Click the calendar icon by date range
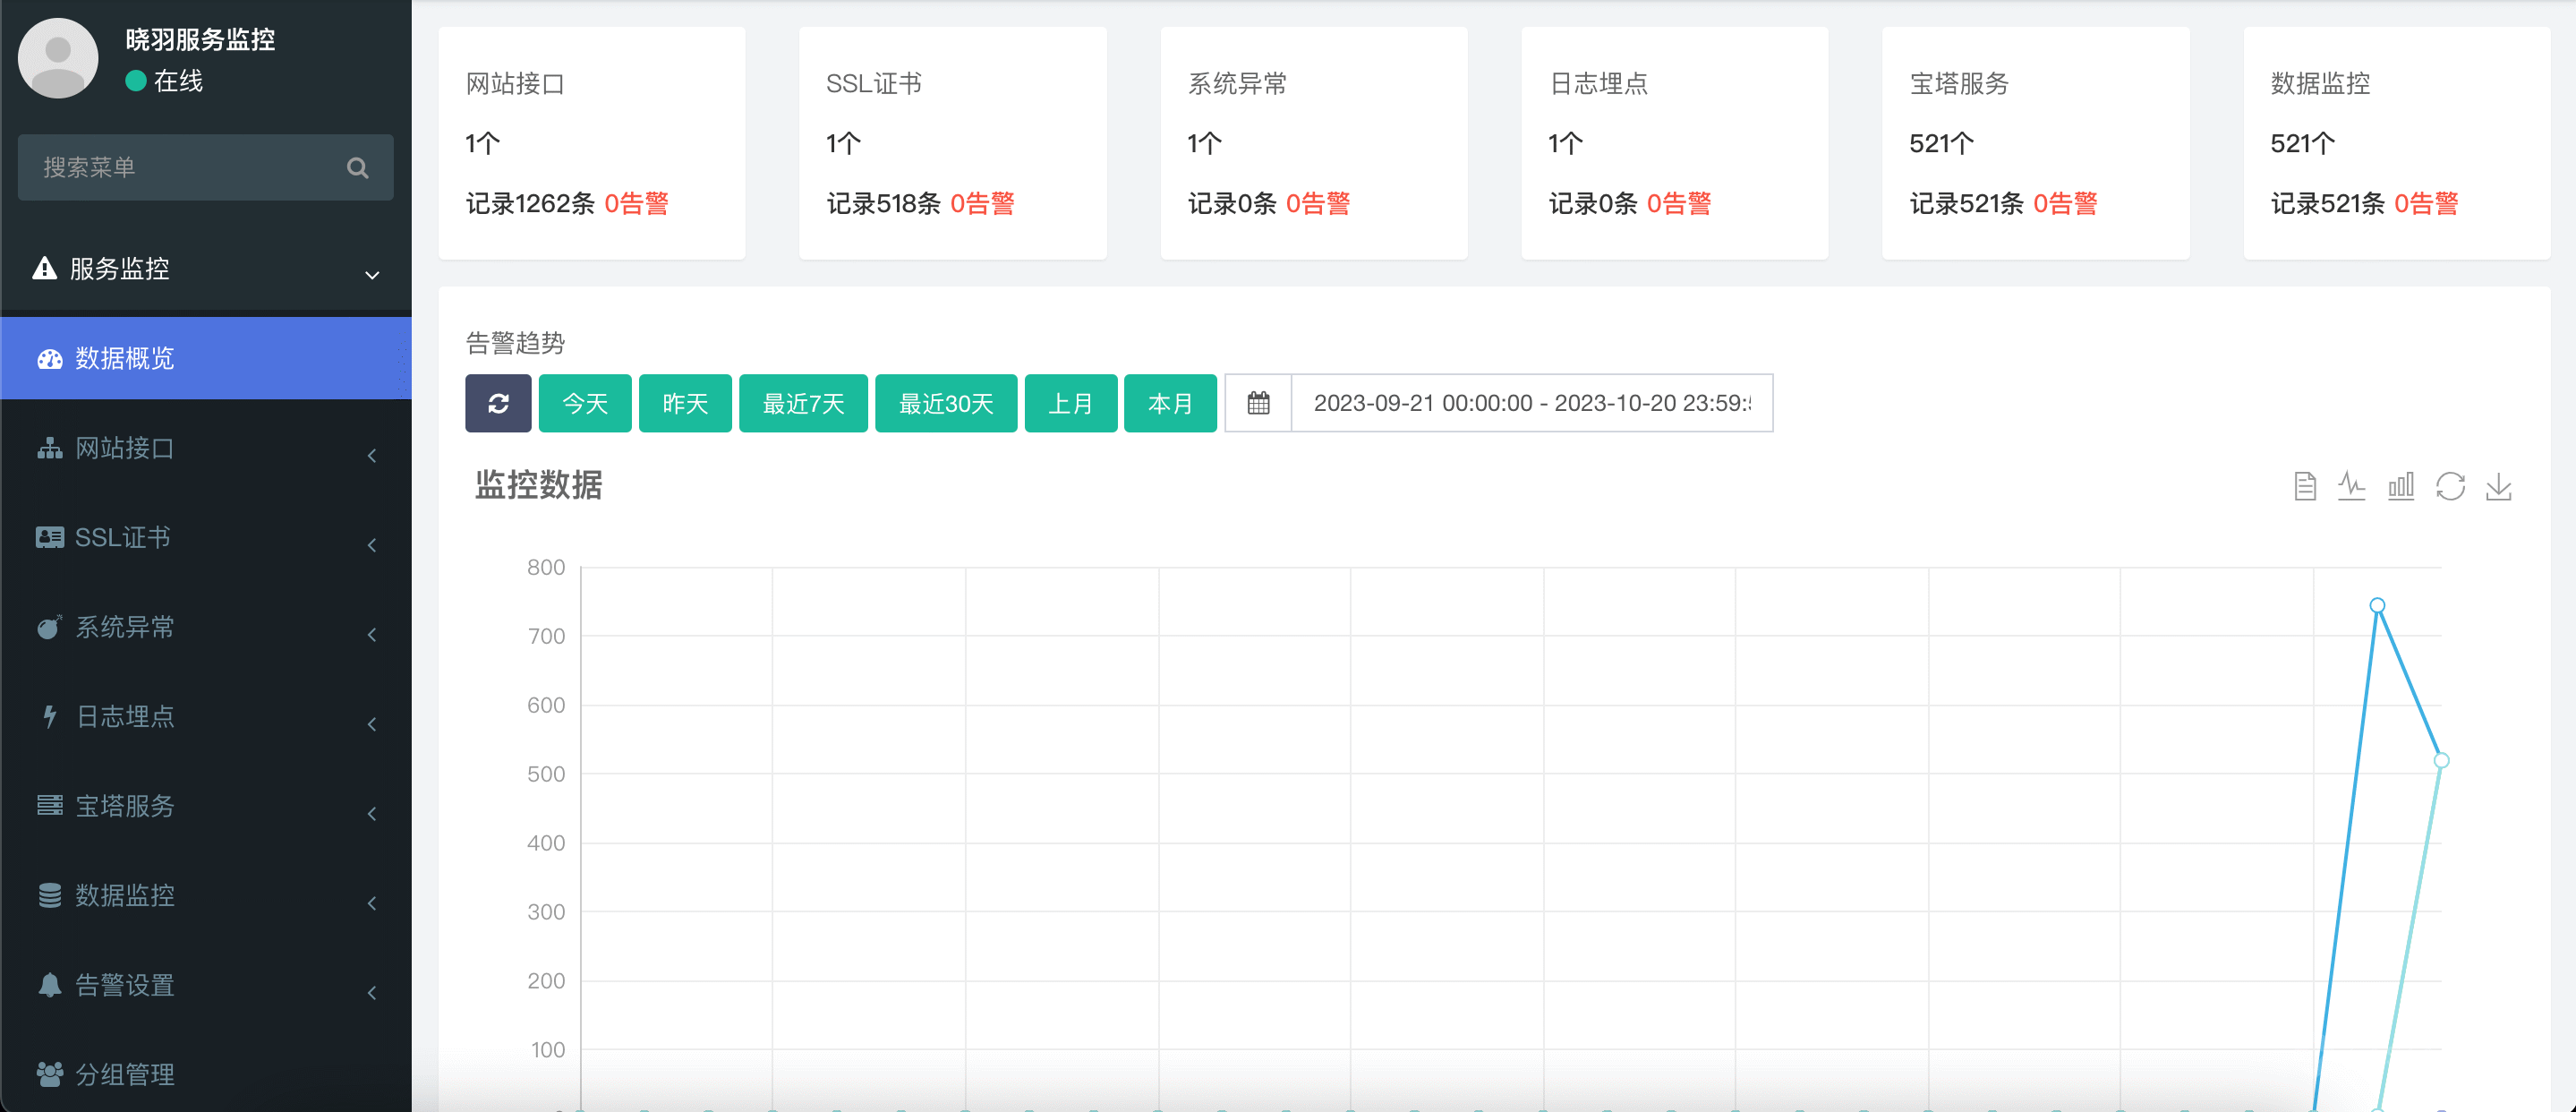This screenshot has width=2576, height=1112. pos(1258,403)
